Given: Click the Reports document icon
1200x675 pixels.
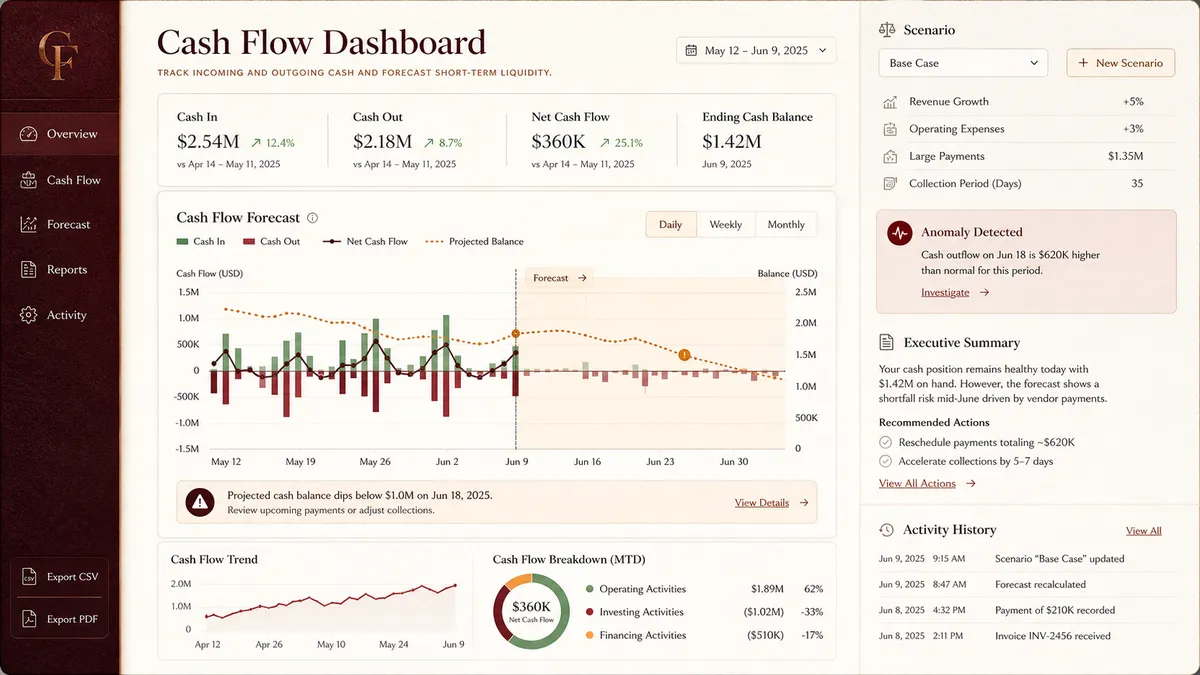Looking at the screenshot, I should point(28,270).
